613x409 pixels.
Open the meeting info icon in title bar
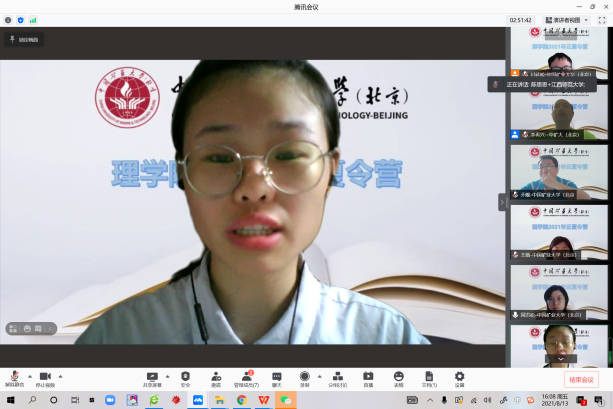(8, 19)
